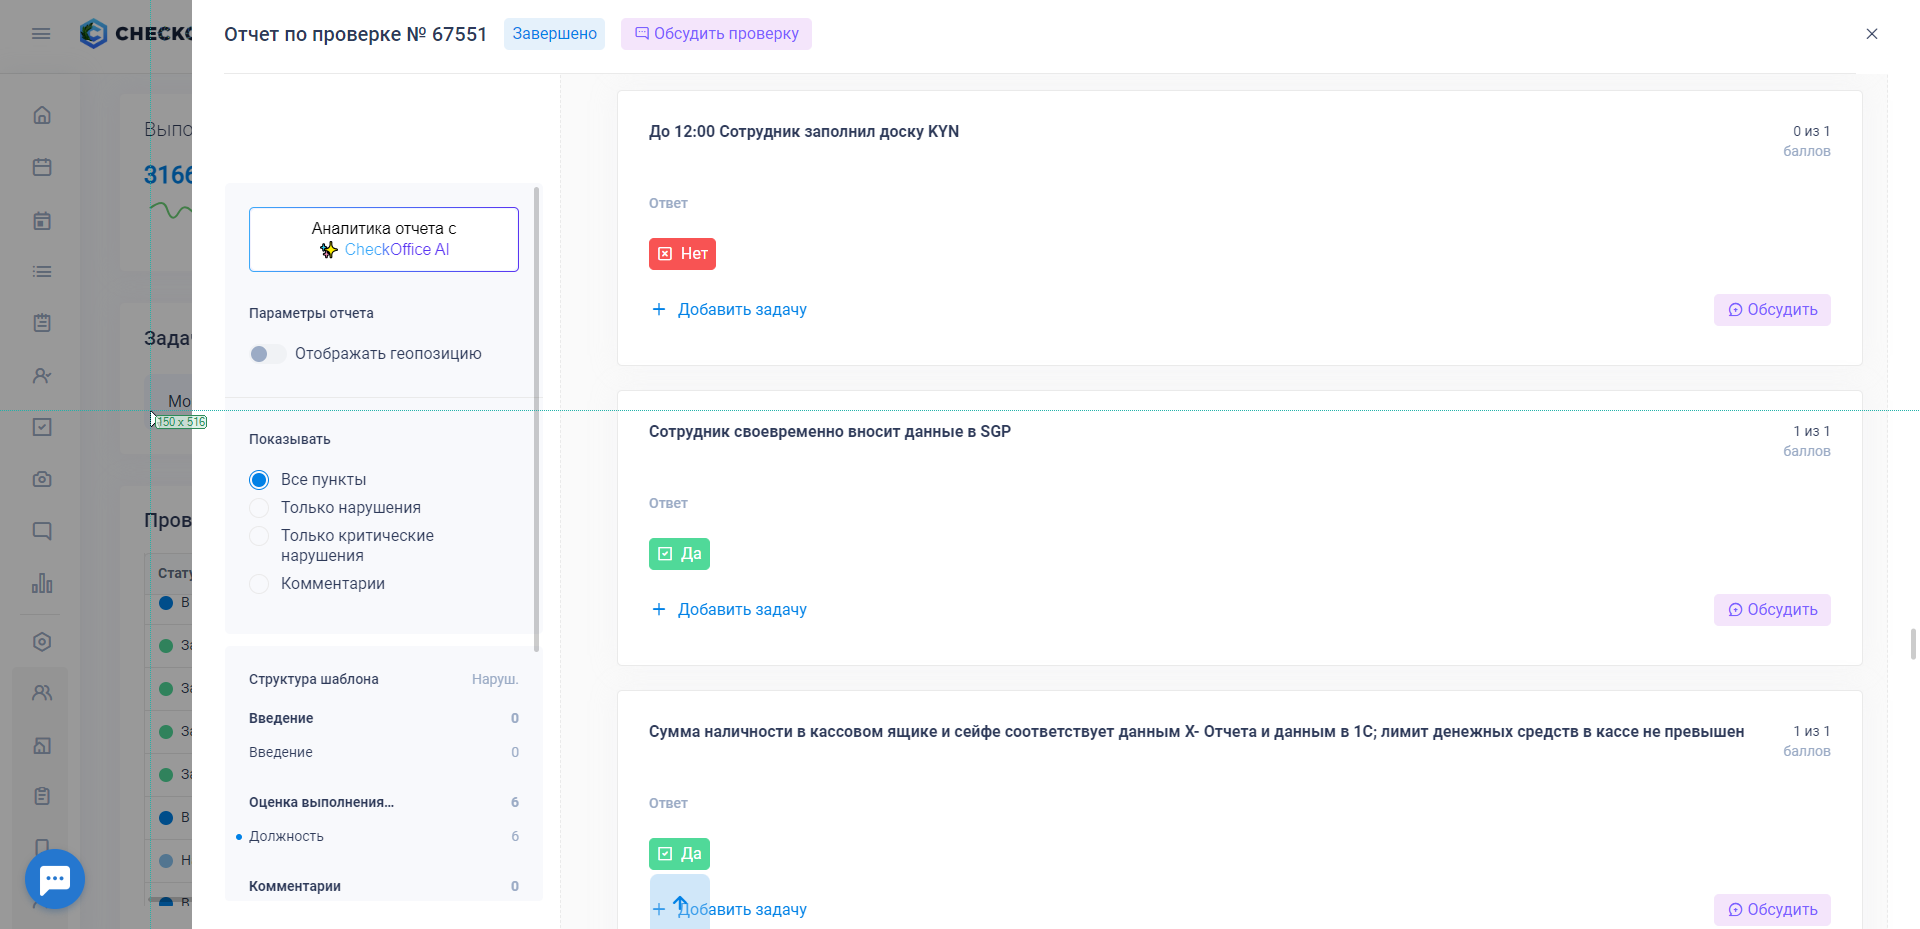Open the bar chart analytics icon

point(42,583)
